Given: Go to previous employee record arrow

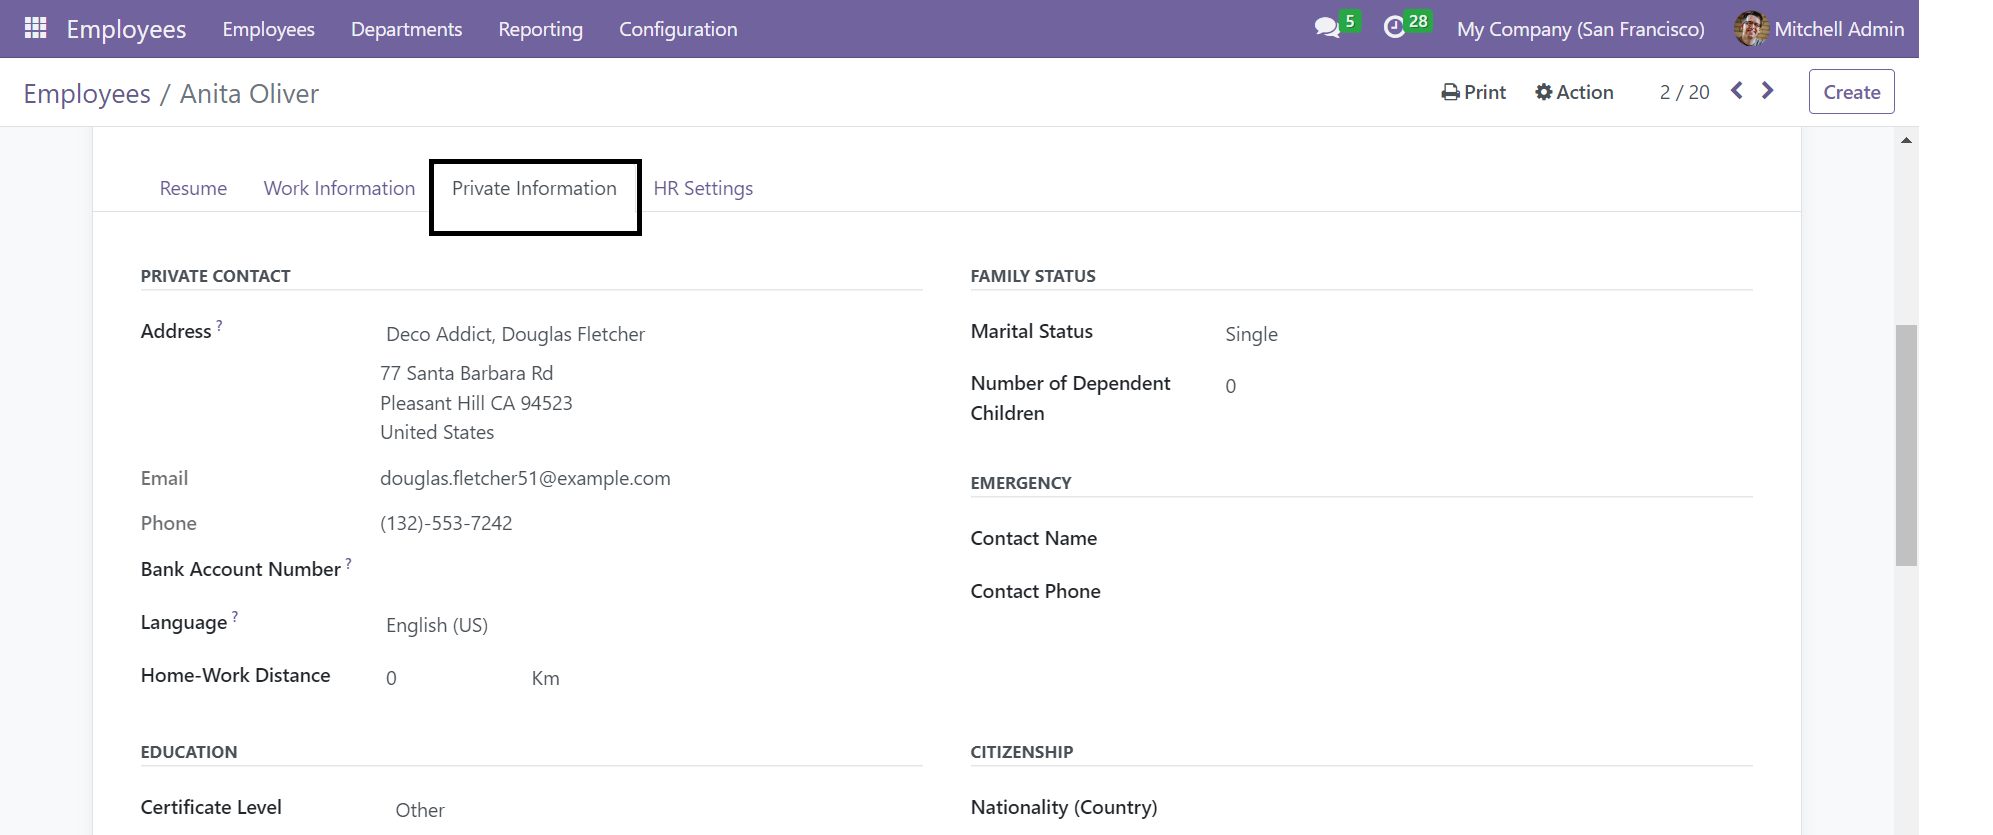Looking at the screenshot, I should [1737, 91].
